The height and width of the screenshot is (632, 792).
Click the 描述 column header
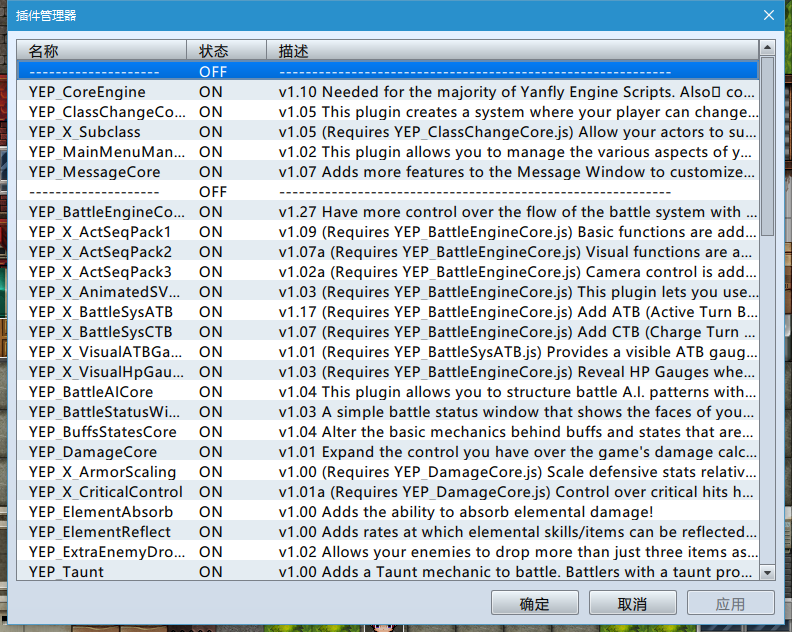point(512,51)
